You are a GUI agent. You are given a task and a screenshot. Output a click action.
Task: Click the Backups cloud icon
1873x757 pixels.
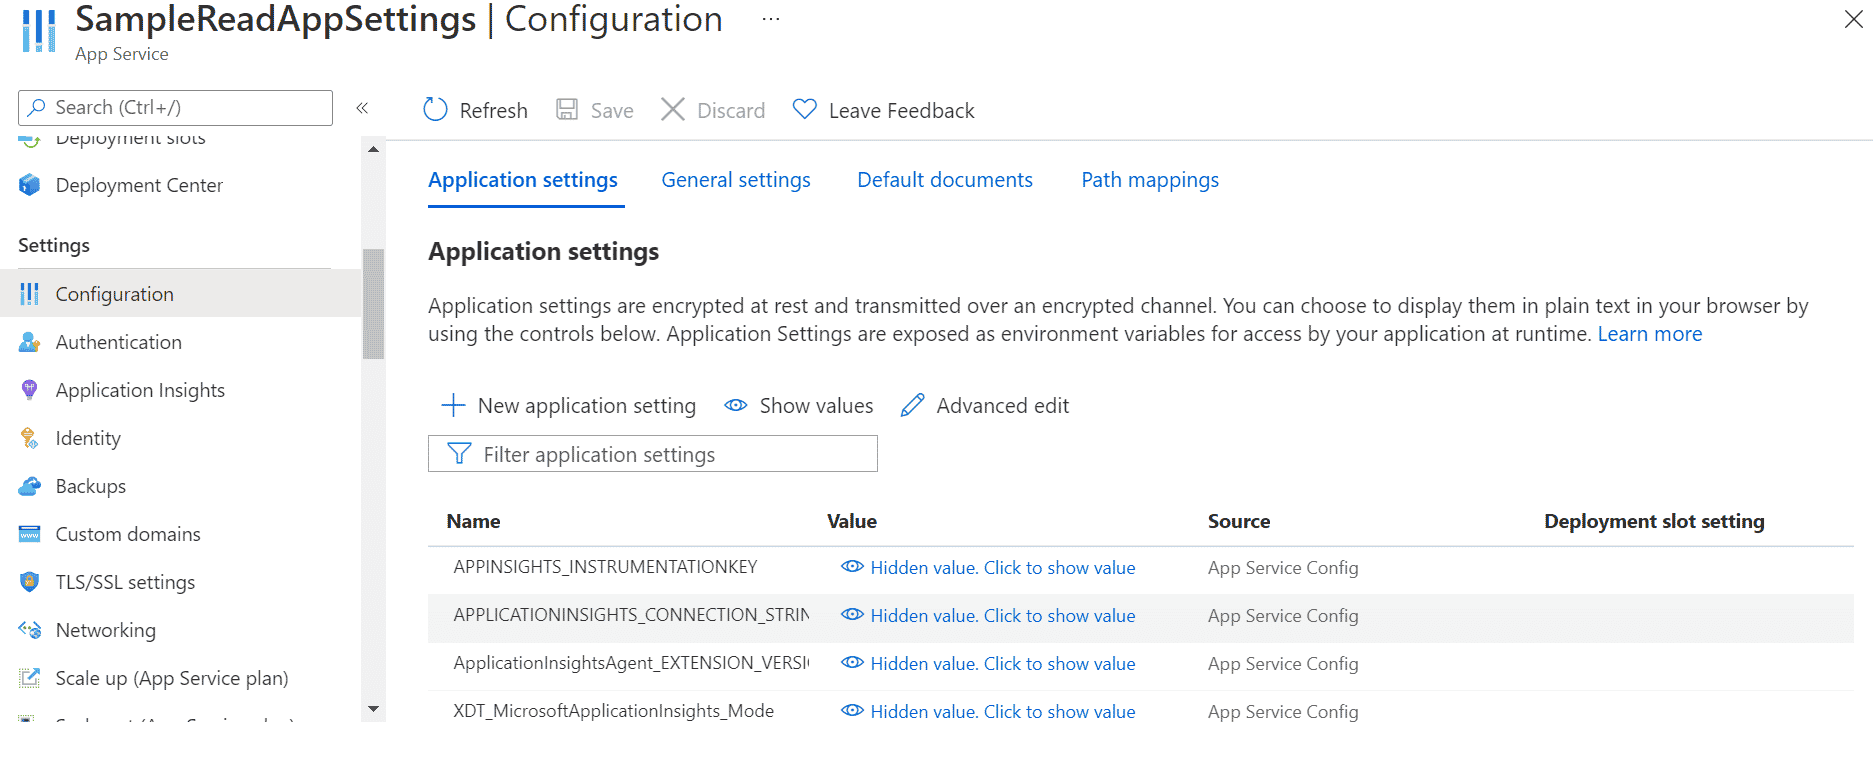[30, 486]
